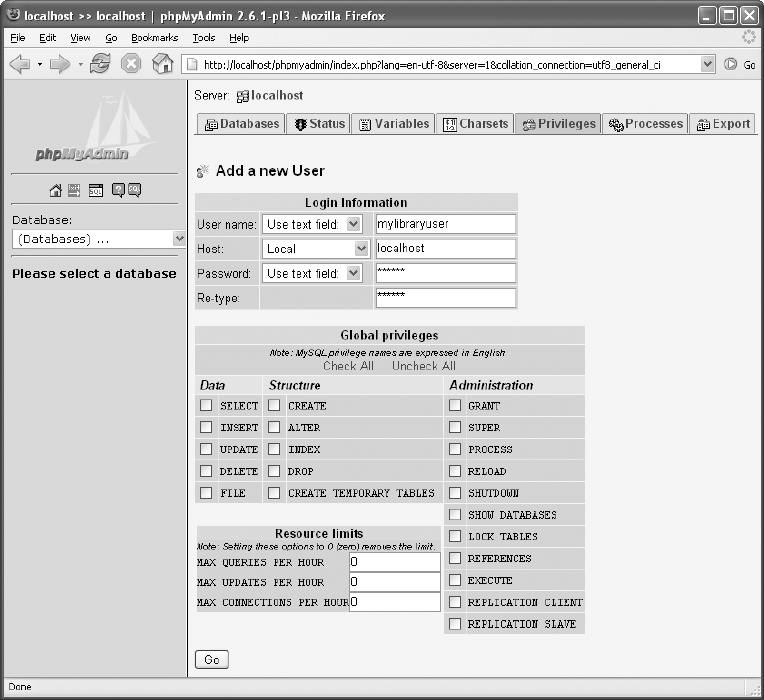Image resolution: width=764 pixels, height=700 pixels.
Task: Open the SQL query window icon
Action: (96, 190)
